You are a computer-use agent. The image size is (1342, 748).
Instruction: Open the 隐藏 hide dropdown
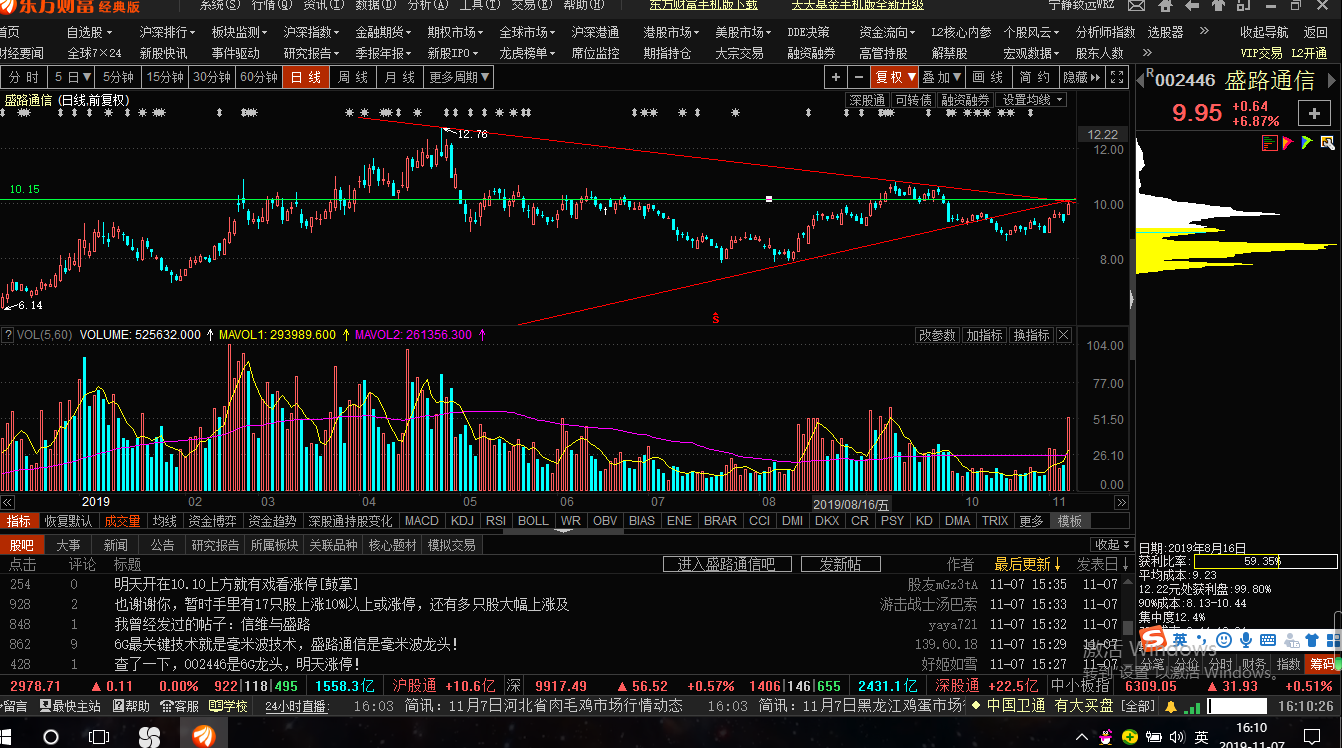1083,77
